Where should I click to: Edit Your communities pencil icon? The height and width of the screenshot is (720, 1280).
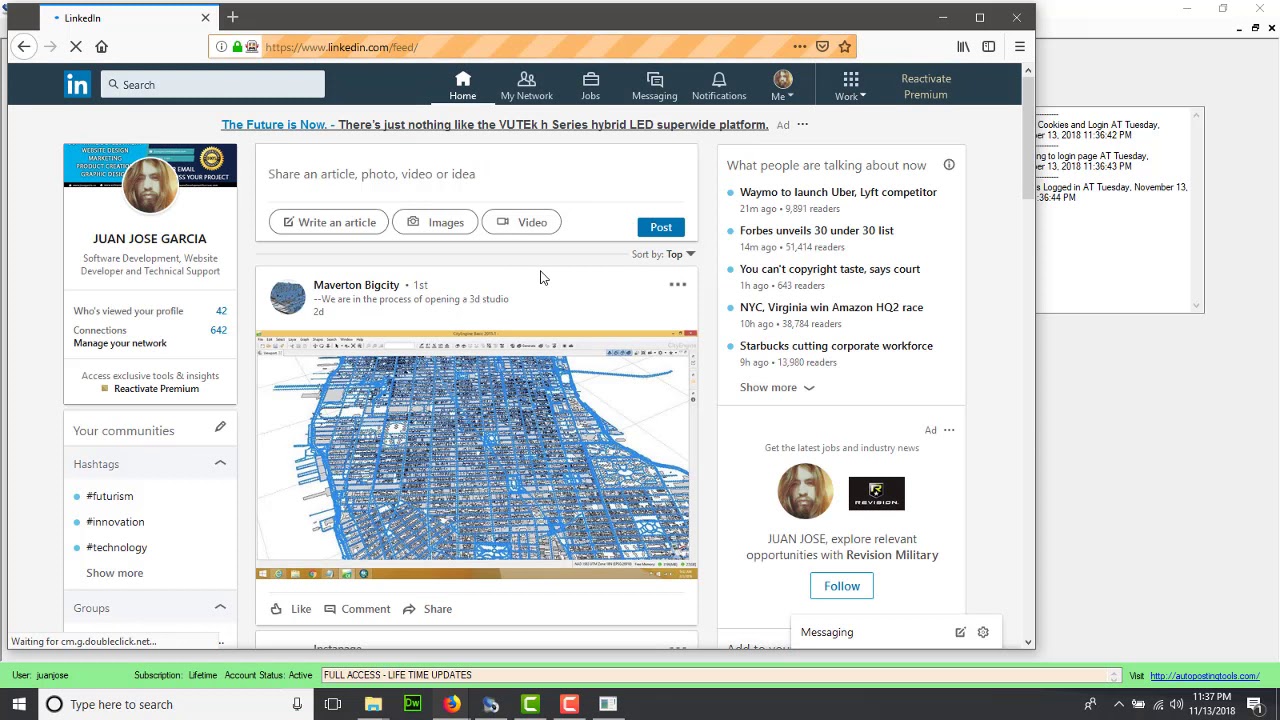pos(220,427)
